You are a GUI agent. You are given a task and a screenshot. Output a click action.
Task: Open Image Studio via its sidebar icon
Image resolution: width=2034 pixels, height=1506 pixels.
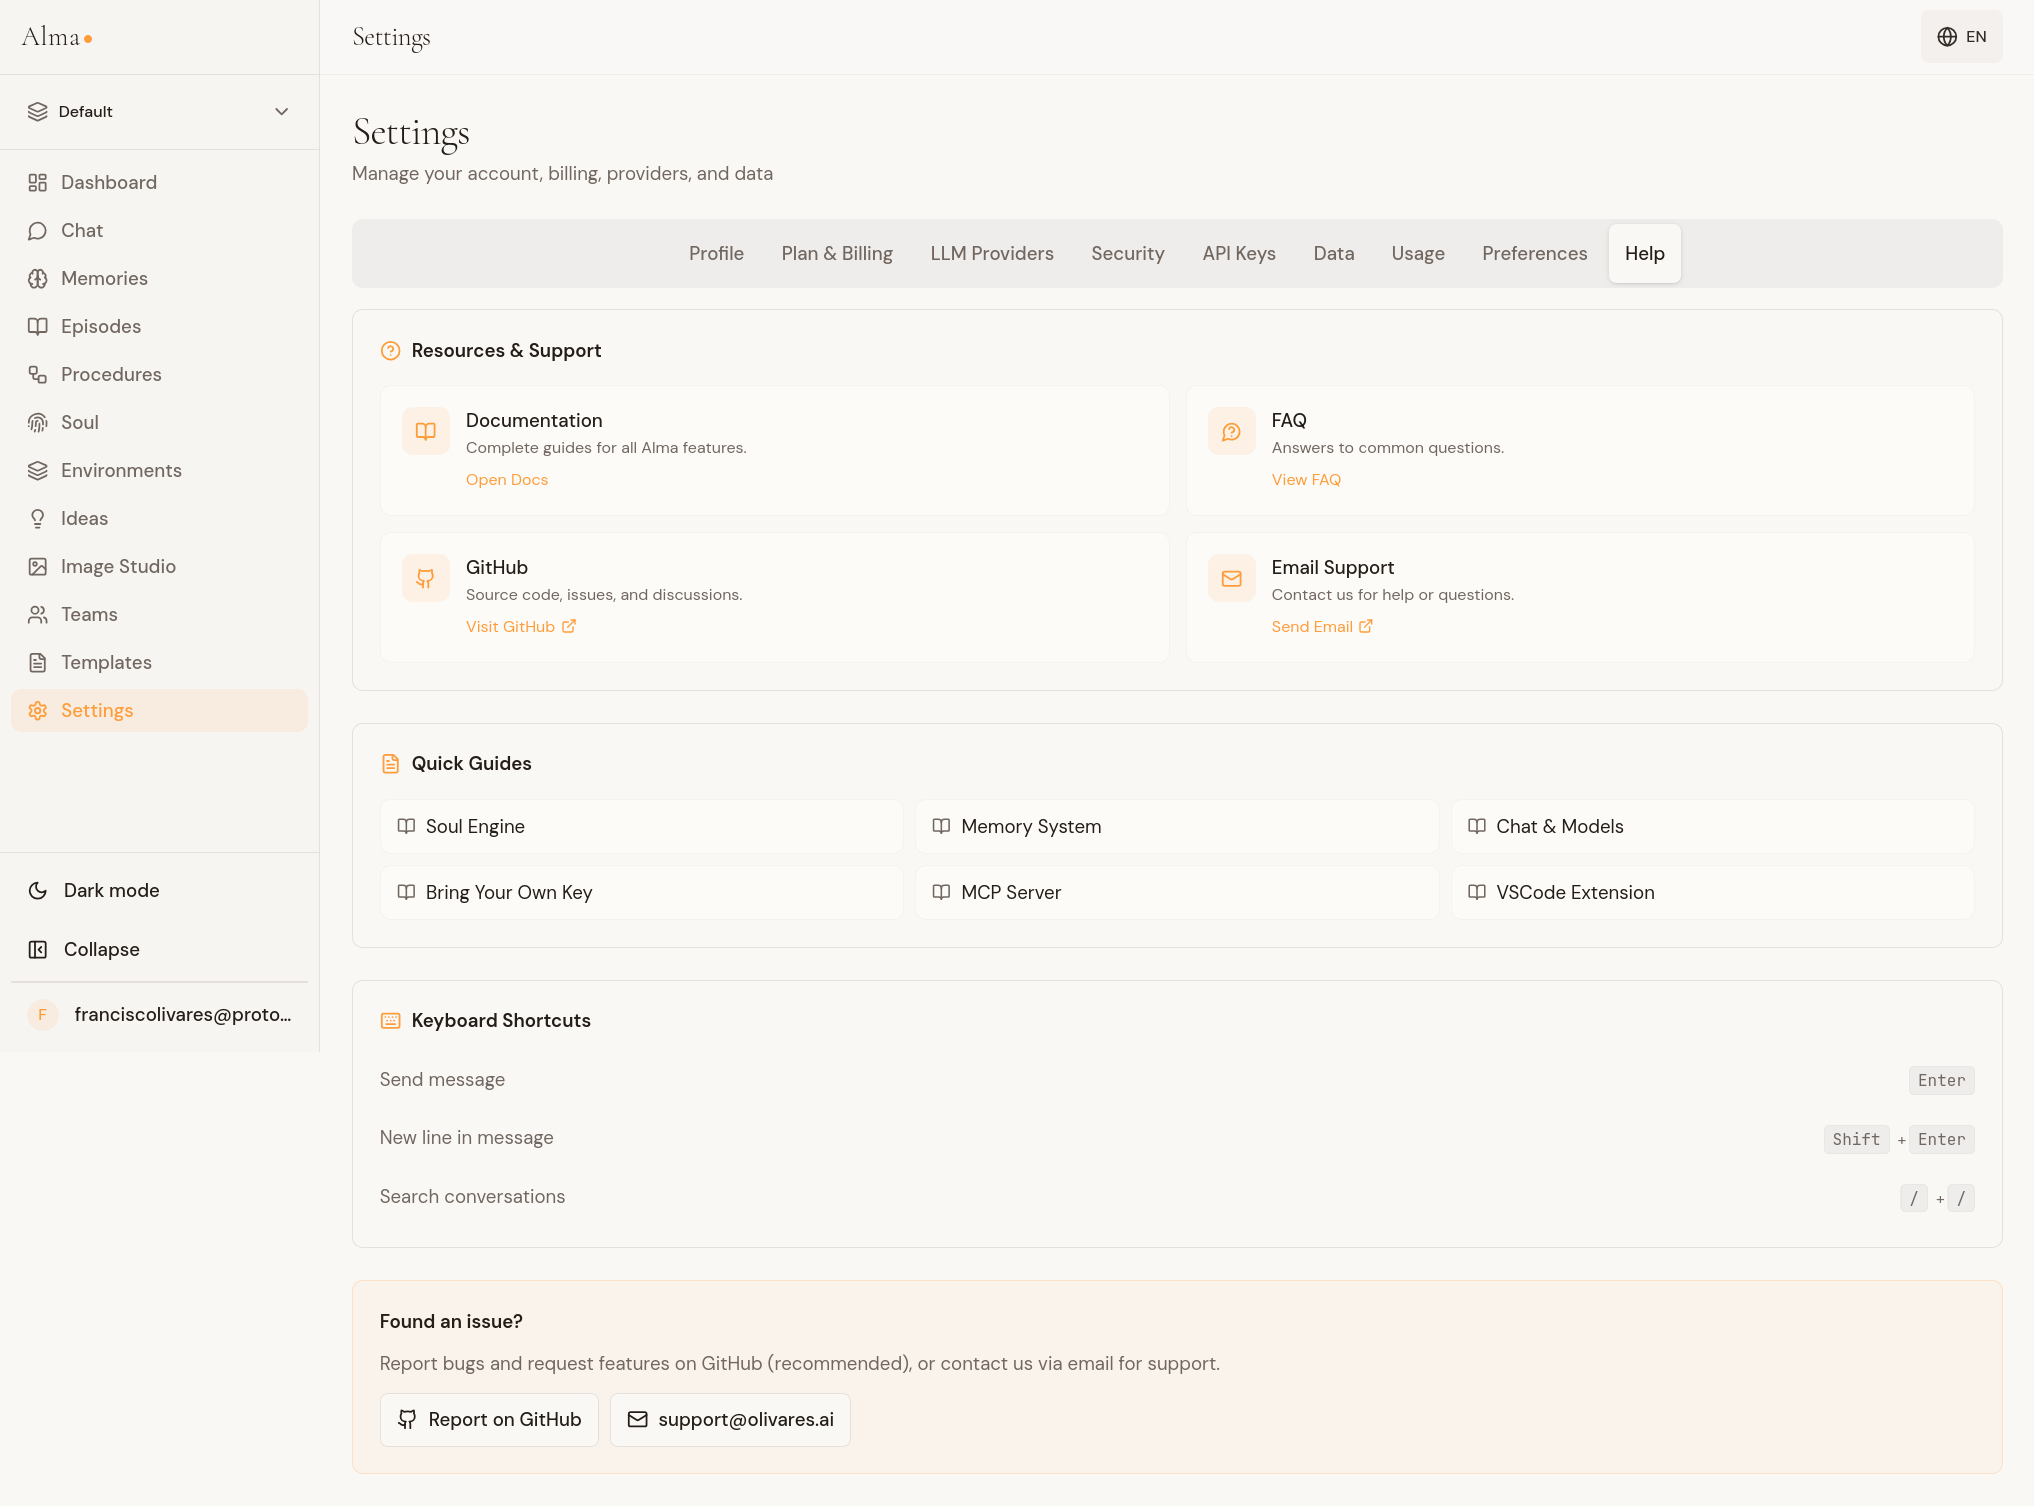38,567
